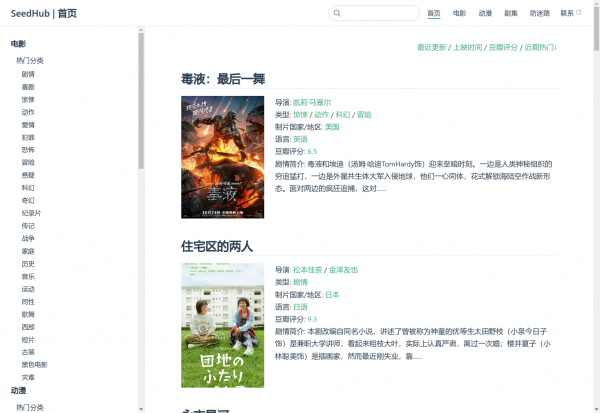Click 冒险 genre link under 毒液
The image size is (600, 413).
364,115
